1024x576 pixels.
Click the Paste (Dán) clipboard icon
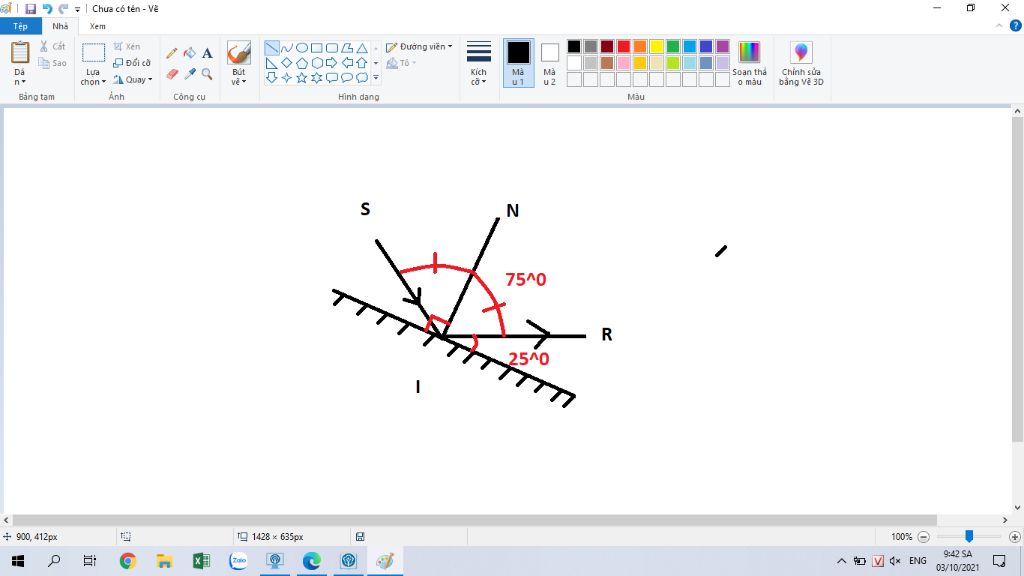(x=20, y=54)
